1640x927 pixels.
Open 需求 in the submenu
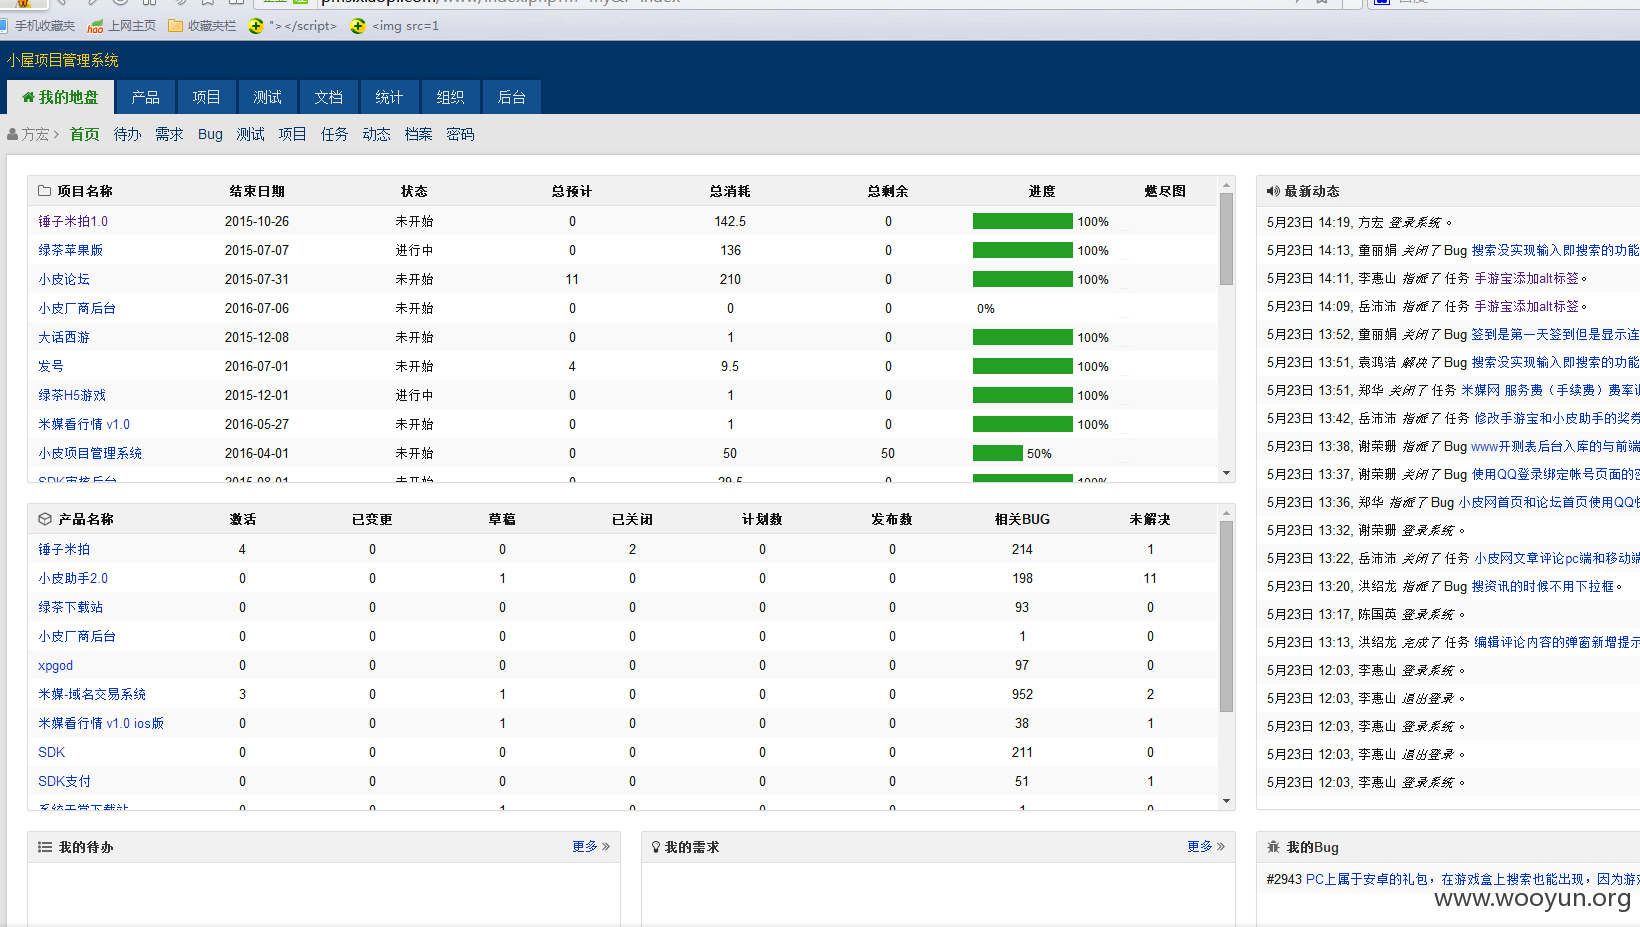point(169,134)
